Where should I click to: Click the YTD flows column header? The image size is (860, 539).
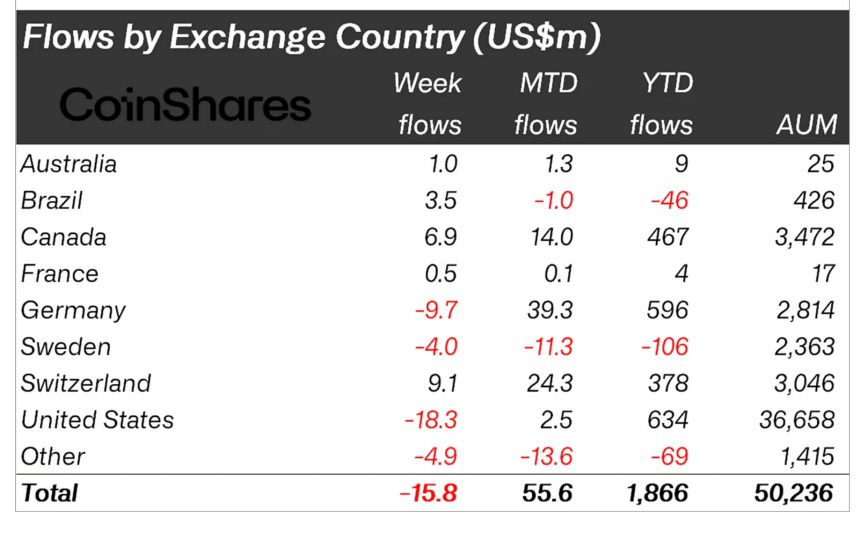pos(661,104)
